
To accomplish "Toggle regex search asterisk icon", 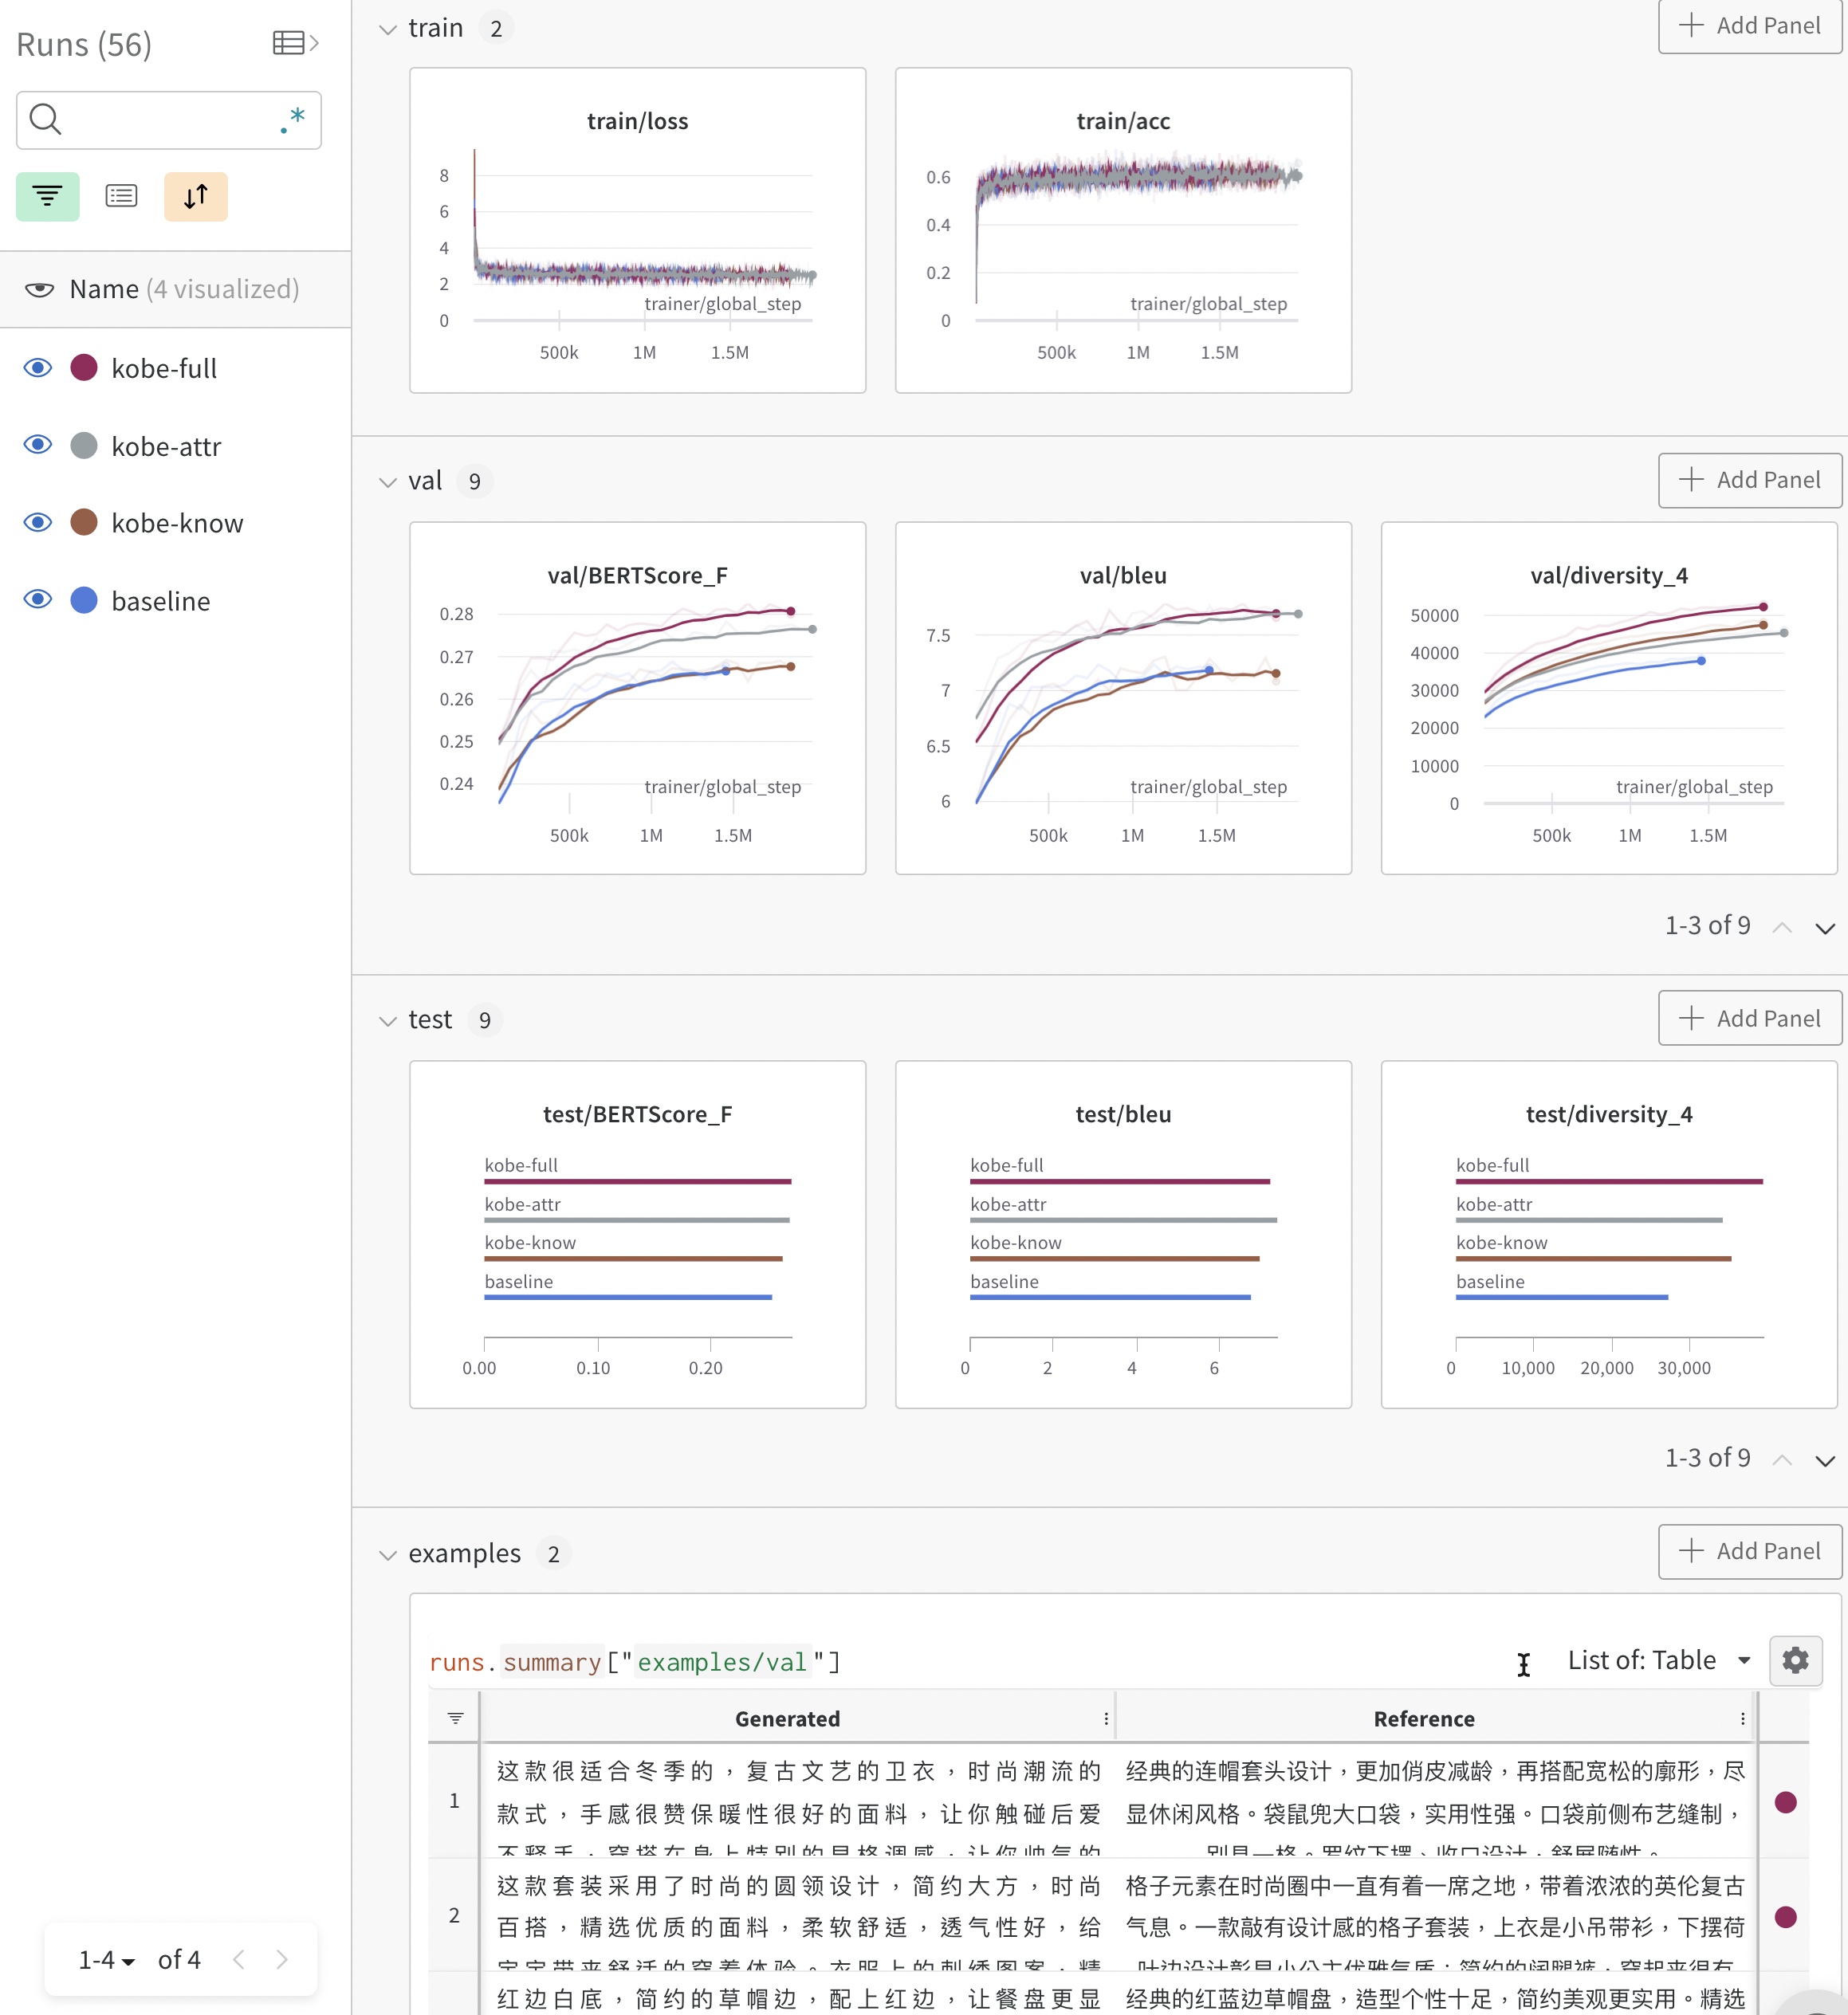I will coord(293,120).
